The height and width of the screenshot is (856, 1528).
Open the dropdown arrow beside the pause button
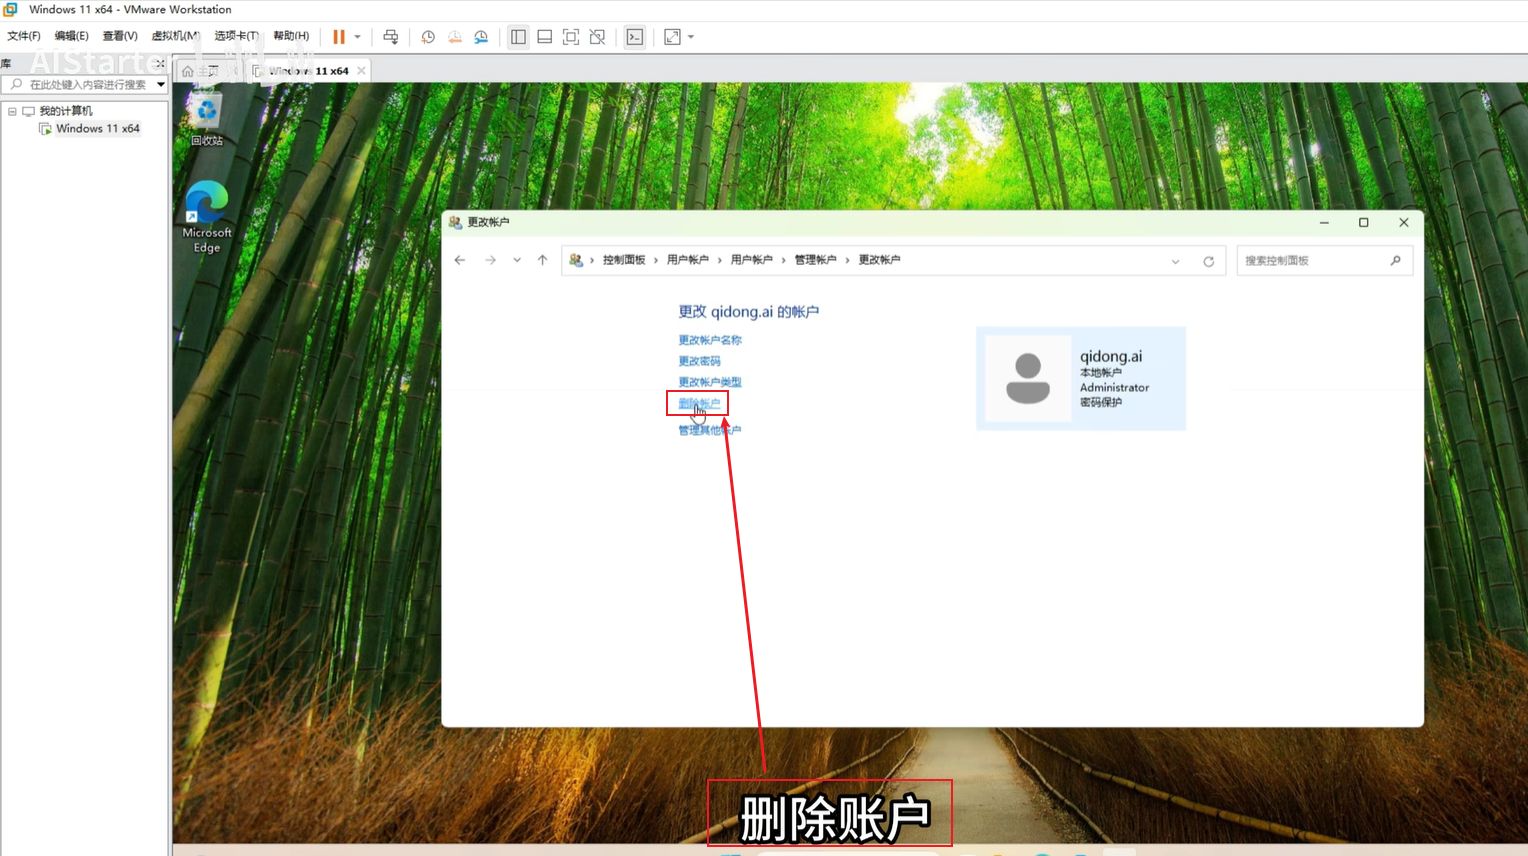[358, 37]
